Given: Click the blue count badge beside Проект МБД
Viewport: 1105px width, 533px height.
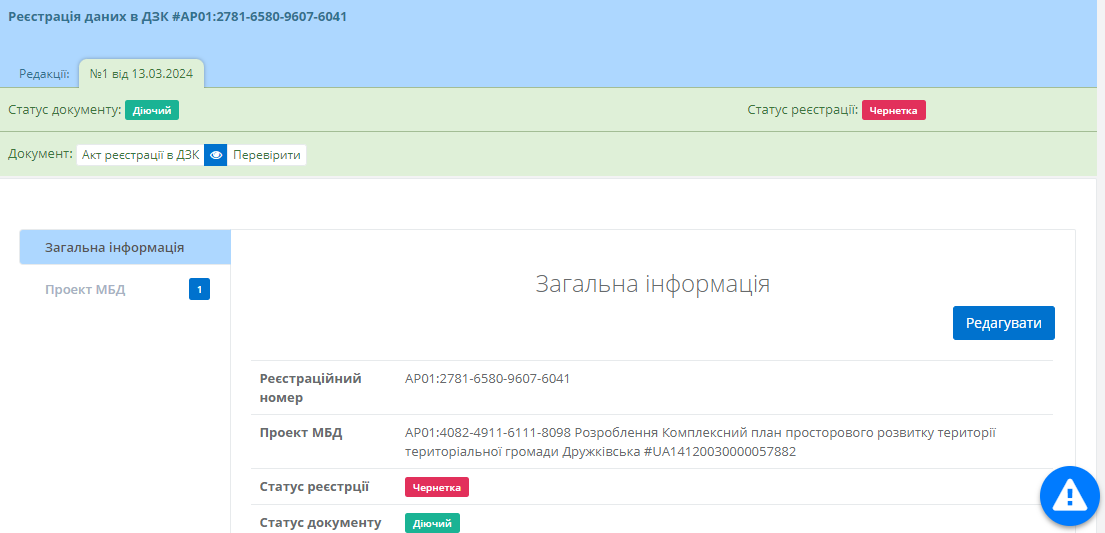Looking at the screenshot, I should pos(199,290).
